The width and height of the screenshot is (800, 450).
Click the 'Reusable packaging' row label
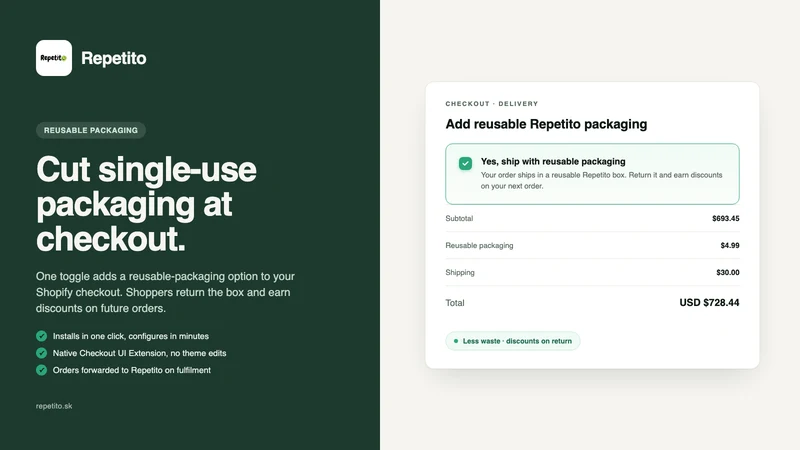coord(479,245)
